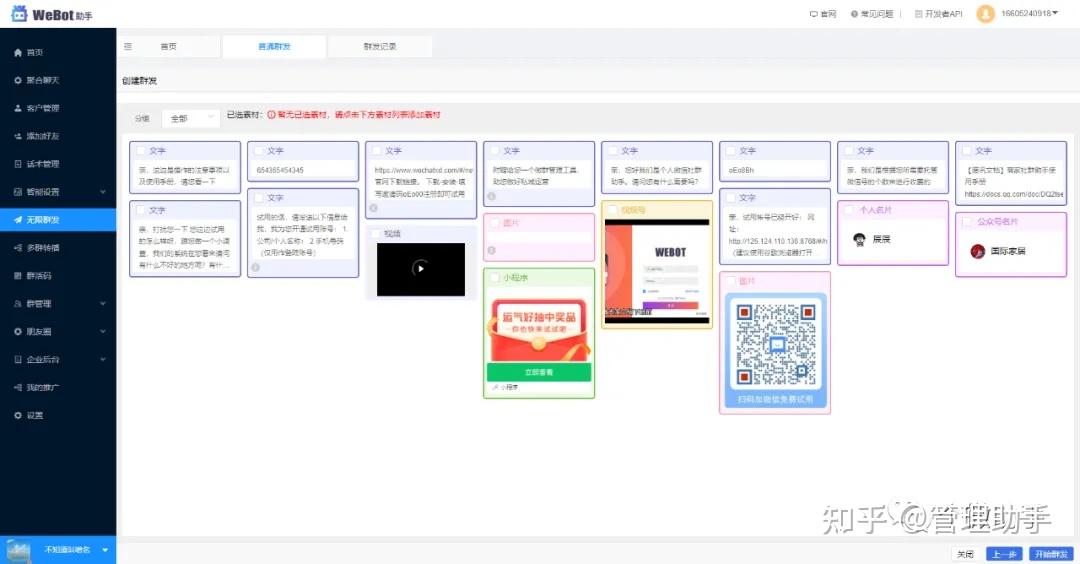Screen dimensions: 1080x564
Task: Check the oEo8Bh text card checkbox
Action: tap(731, 151)
